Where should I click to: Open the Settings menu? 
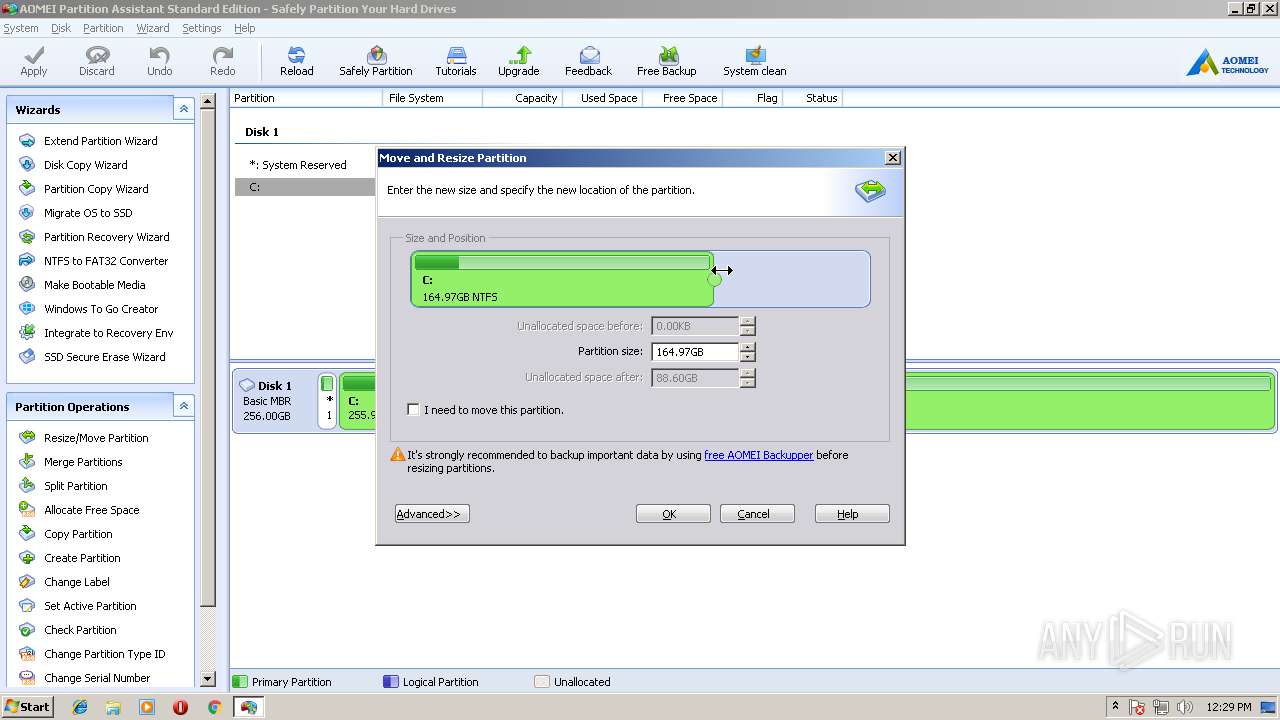click(x=202, y=28)
